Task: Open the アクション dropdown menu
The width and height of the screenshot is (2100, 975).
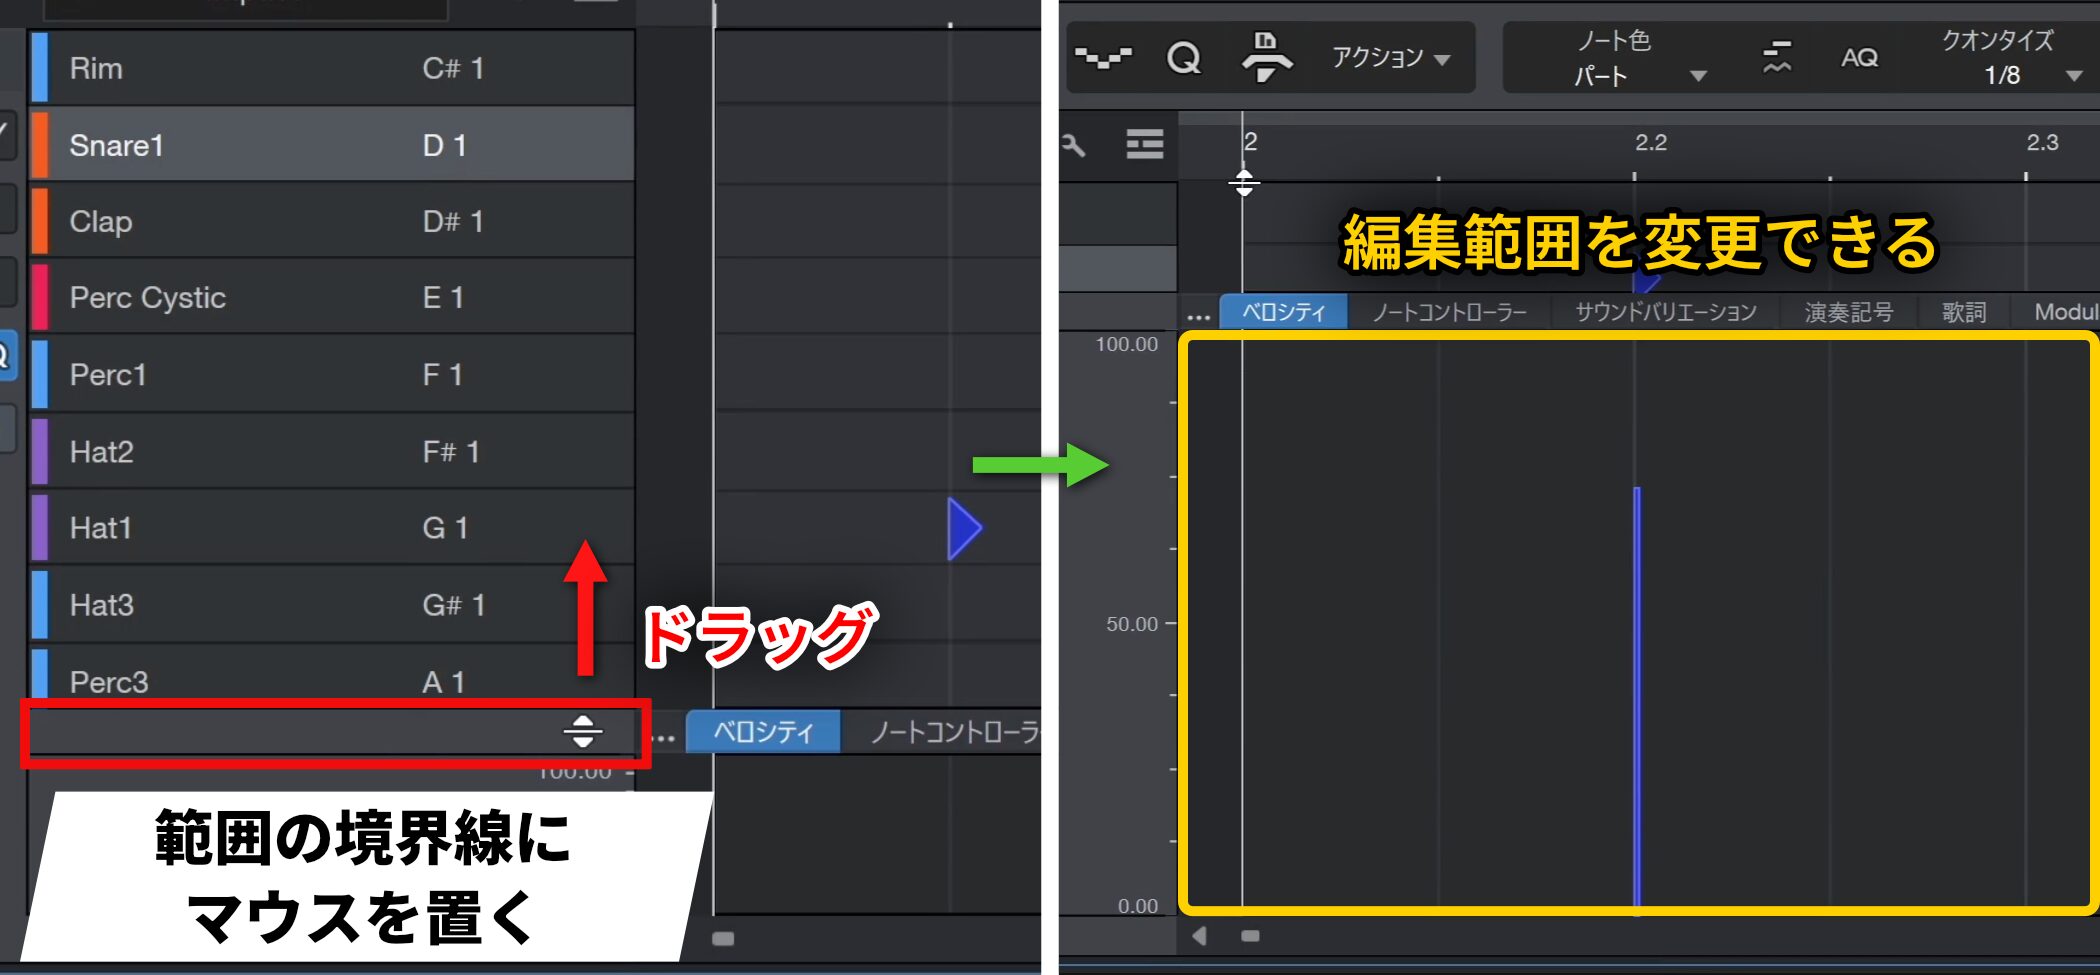Action: coord(1390,58)
